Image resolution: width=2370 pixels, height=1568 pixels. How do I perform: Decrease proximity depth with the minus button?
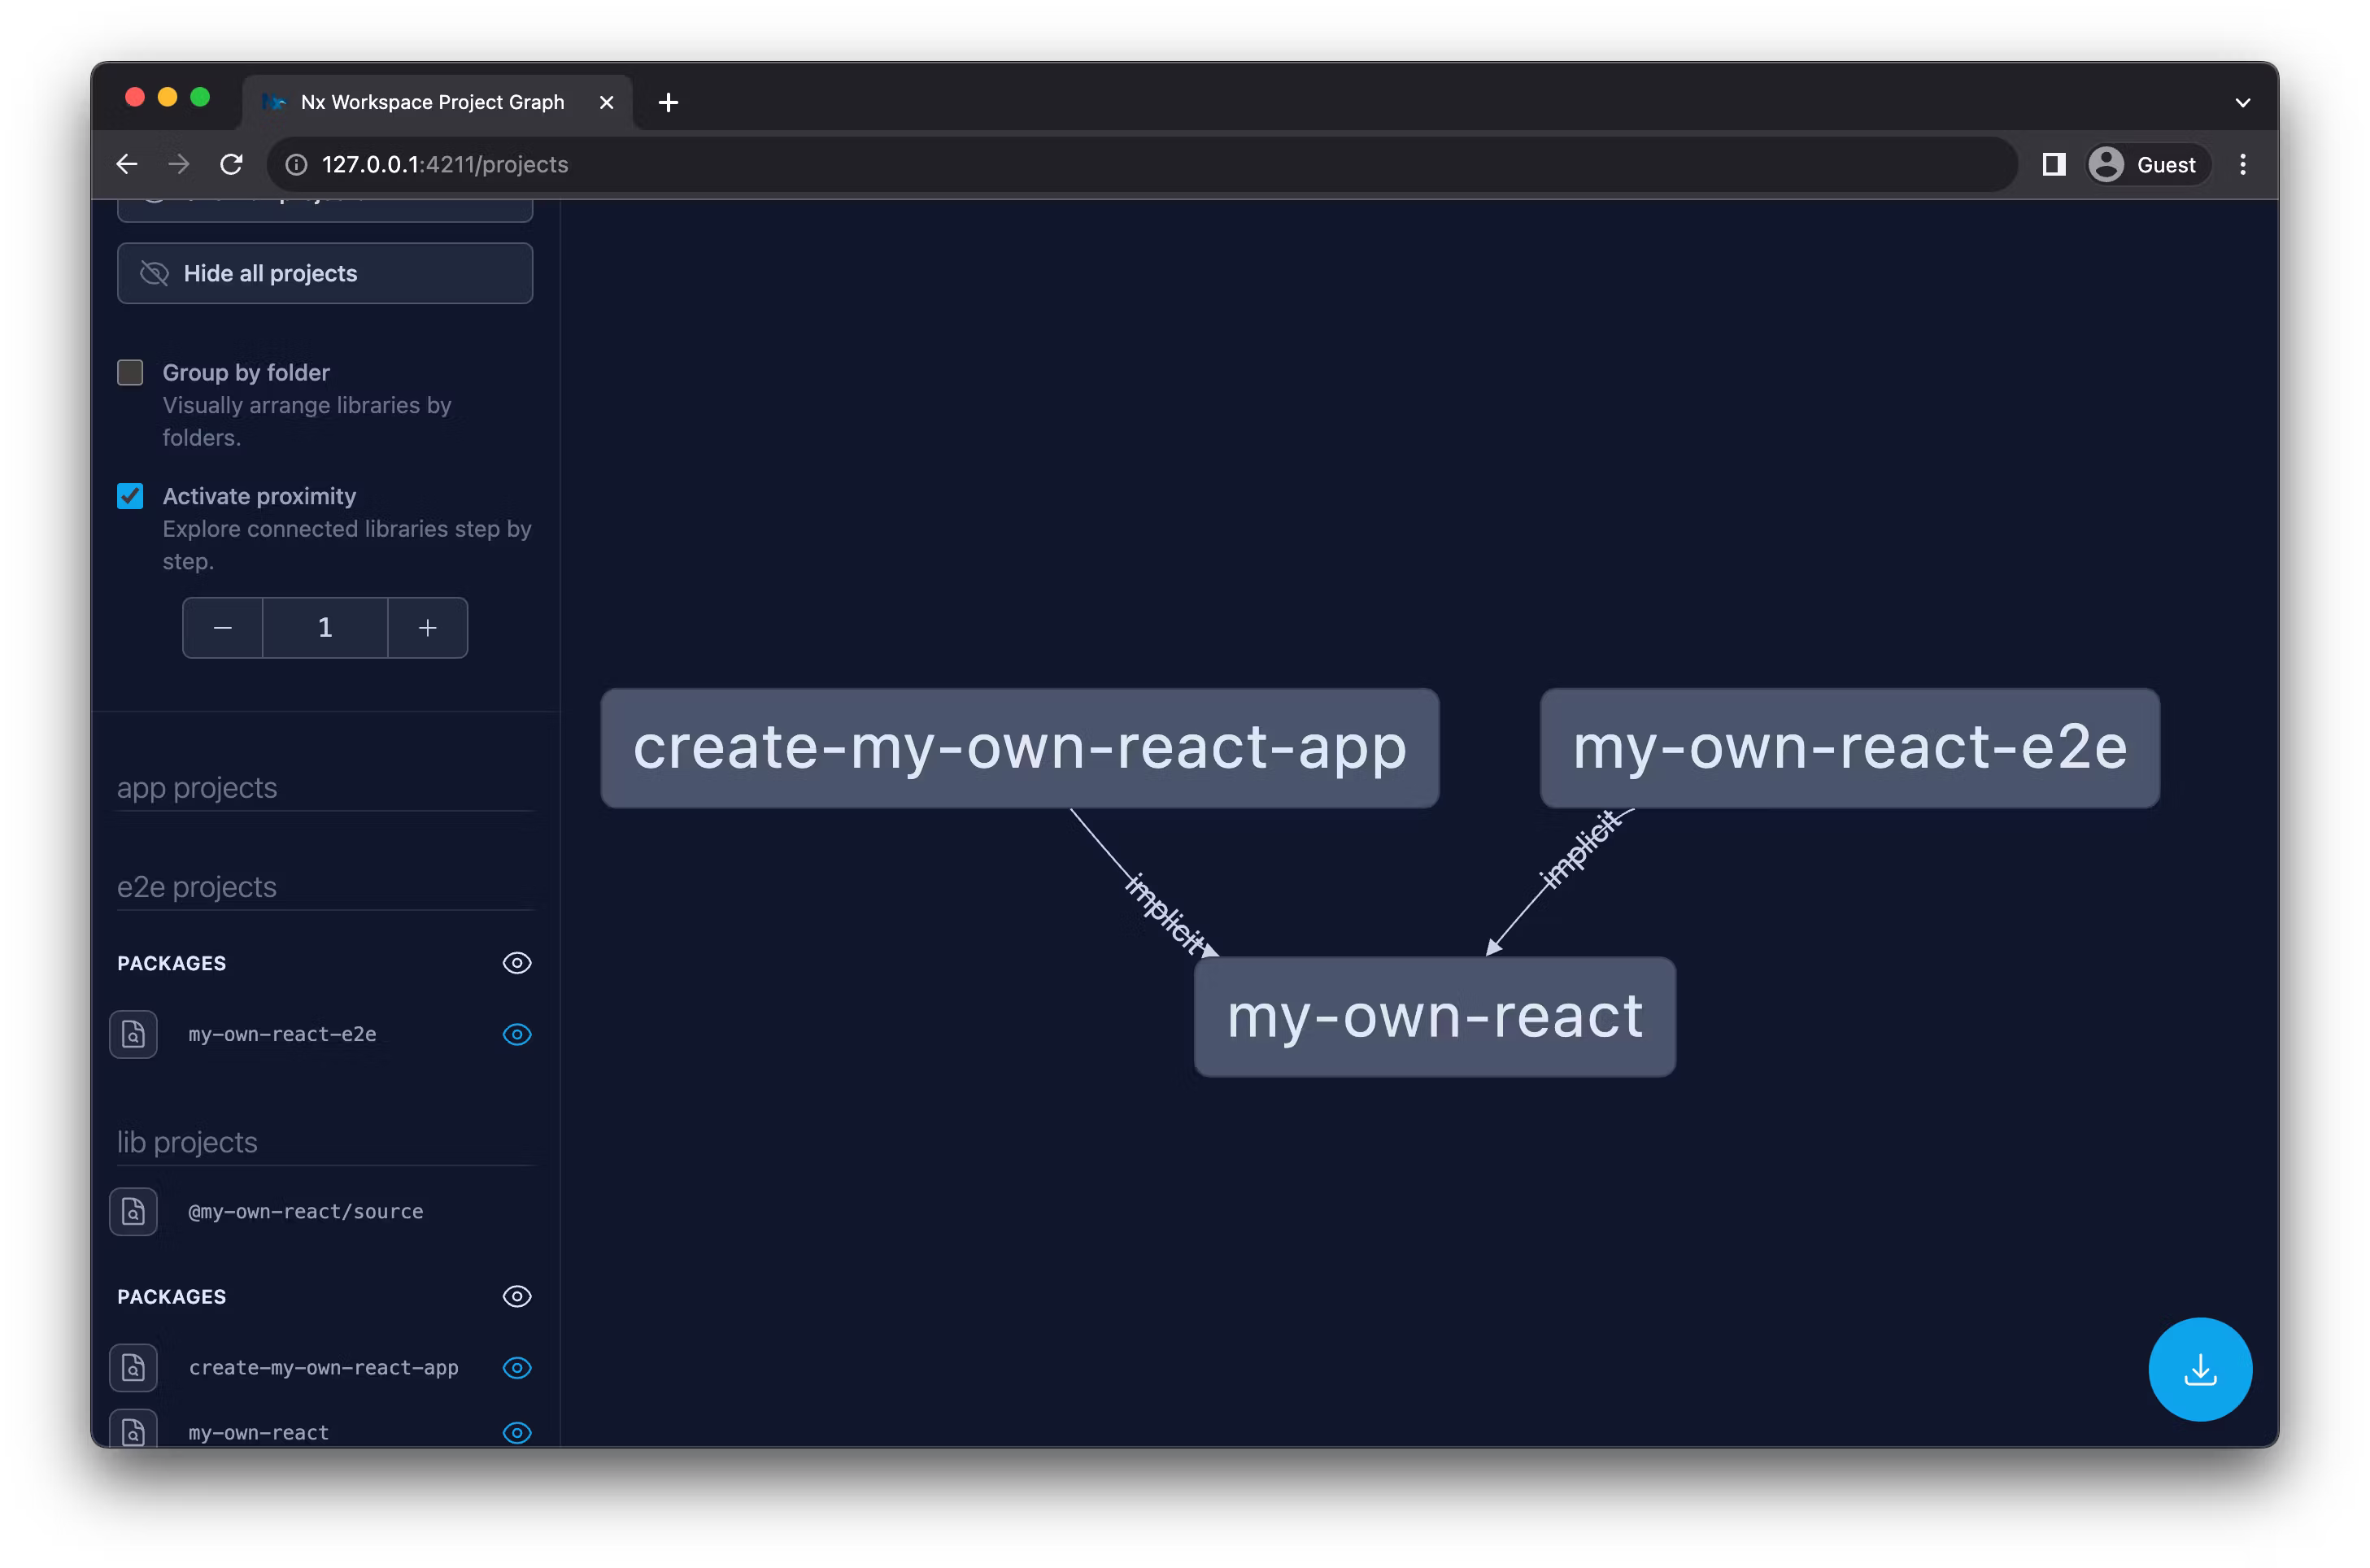223,628
